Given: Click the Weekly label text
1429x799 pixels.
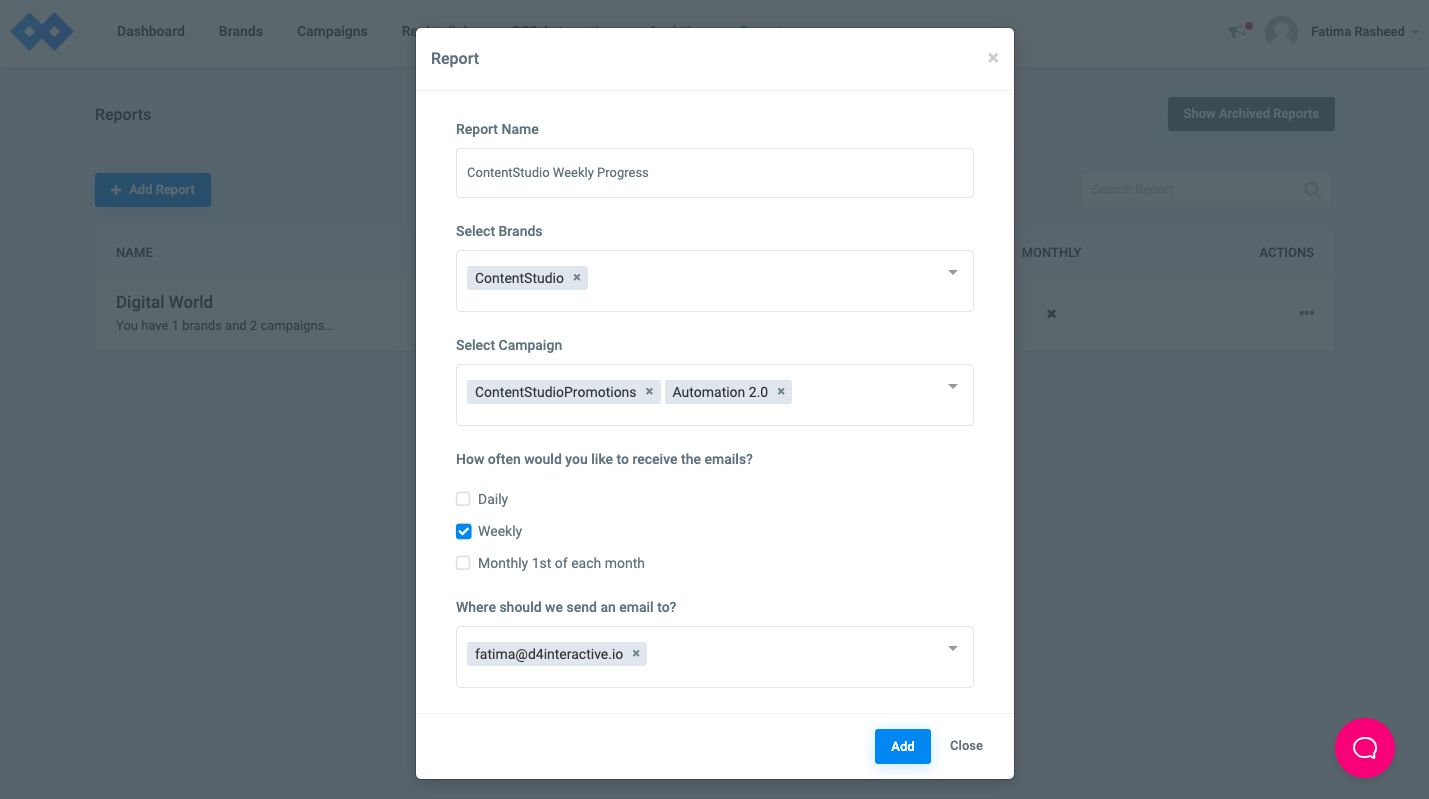Looking at the screenshot, I should click(x=500, y=531).
